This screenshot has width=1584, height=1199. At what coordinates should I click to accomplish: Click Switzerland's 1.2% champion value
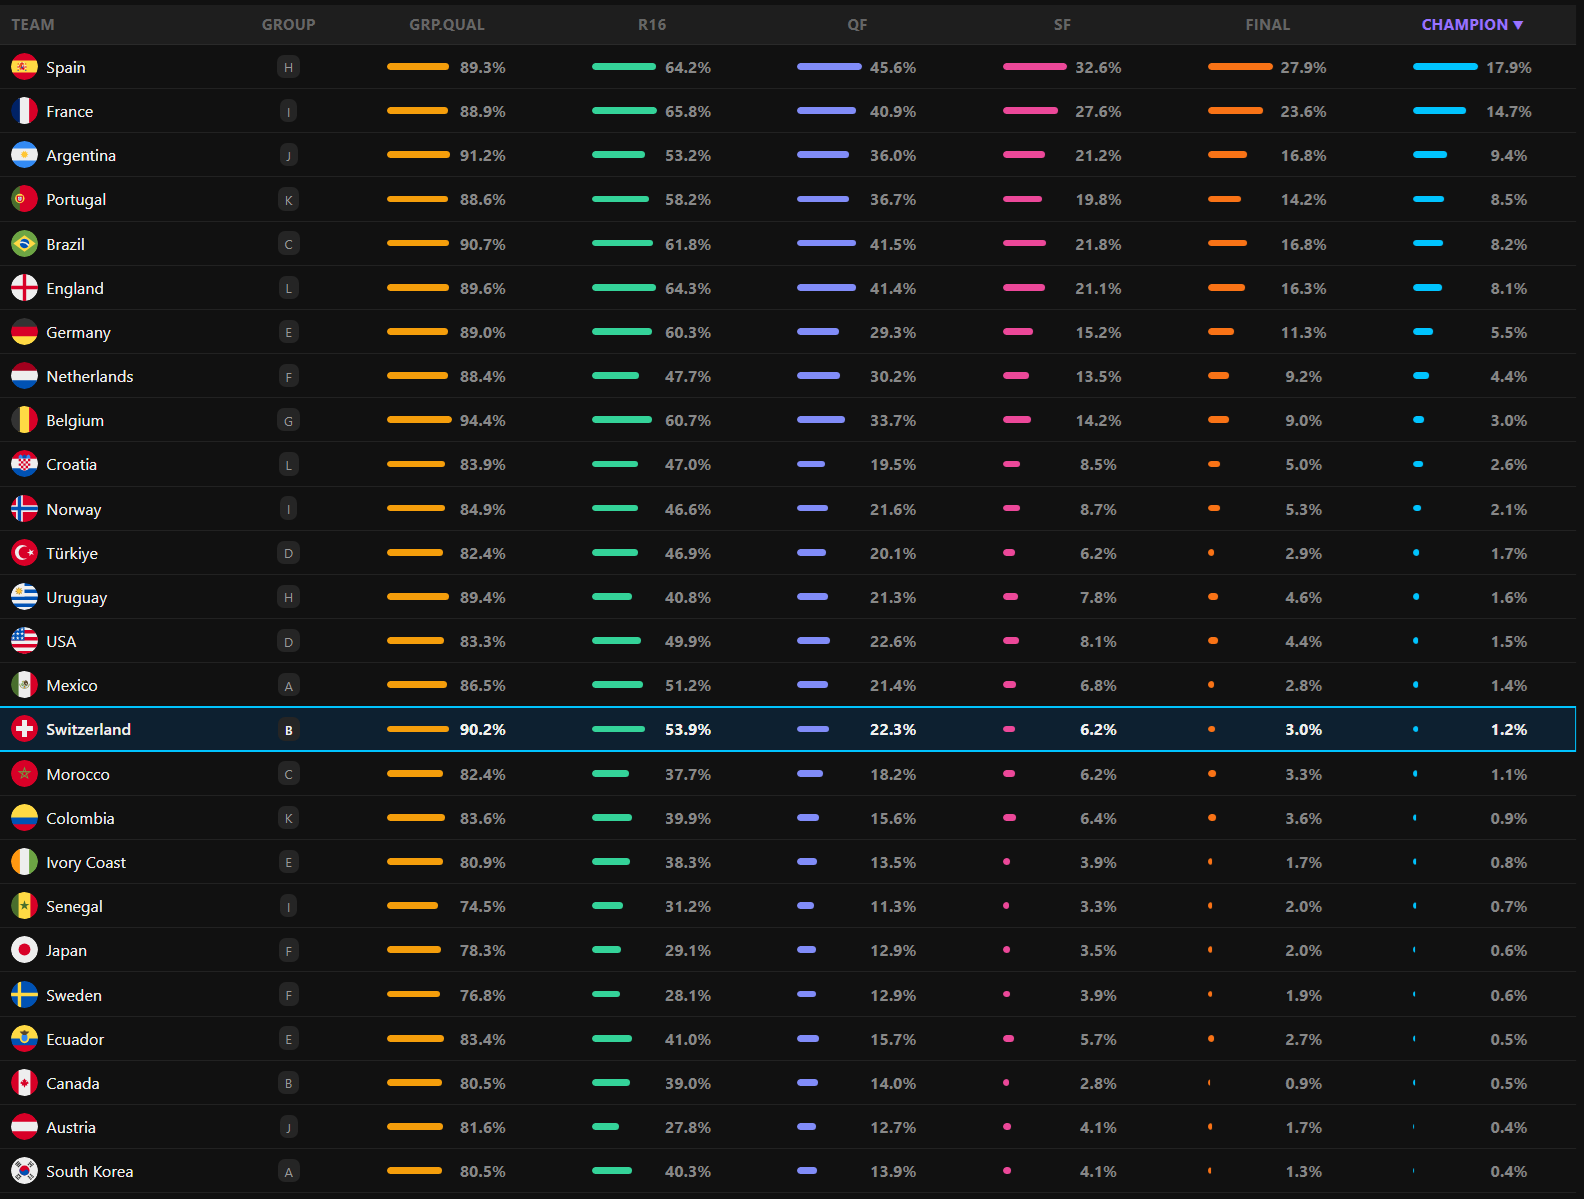click(x=1508, y=729)
